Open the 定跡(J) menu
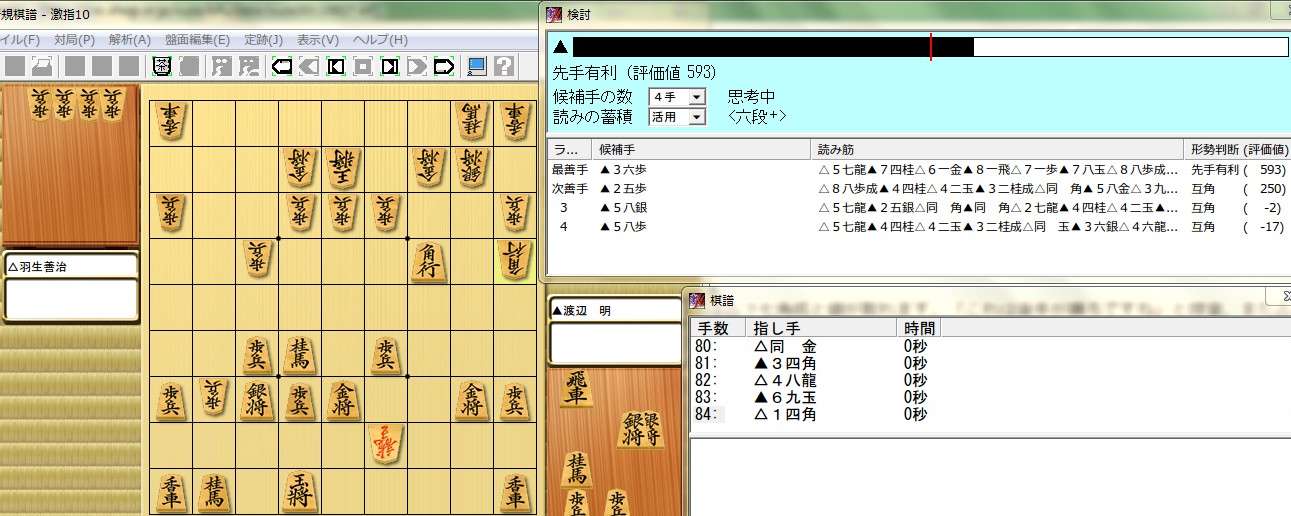1291x516 pixels. [263, 40]
